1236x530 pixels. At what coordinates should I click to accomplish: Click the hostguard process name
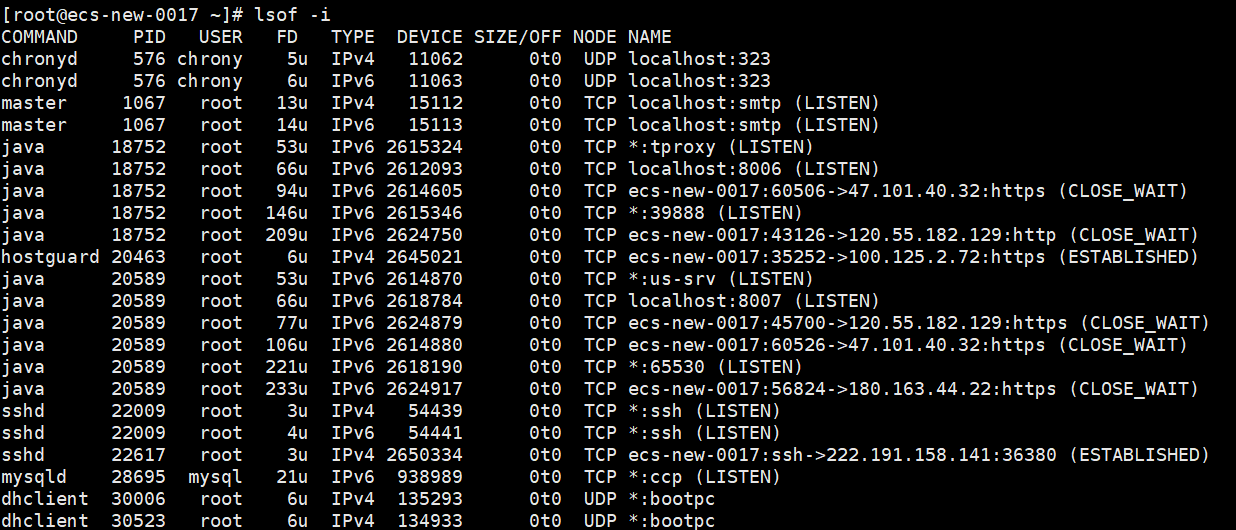50,257
